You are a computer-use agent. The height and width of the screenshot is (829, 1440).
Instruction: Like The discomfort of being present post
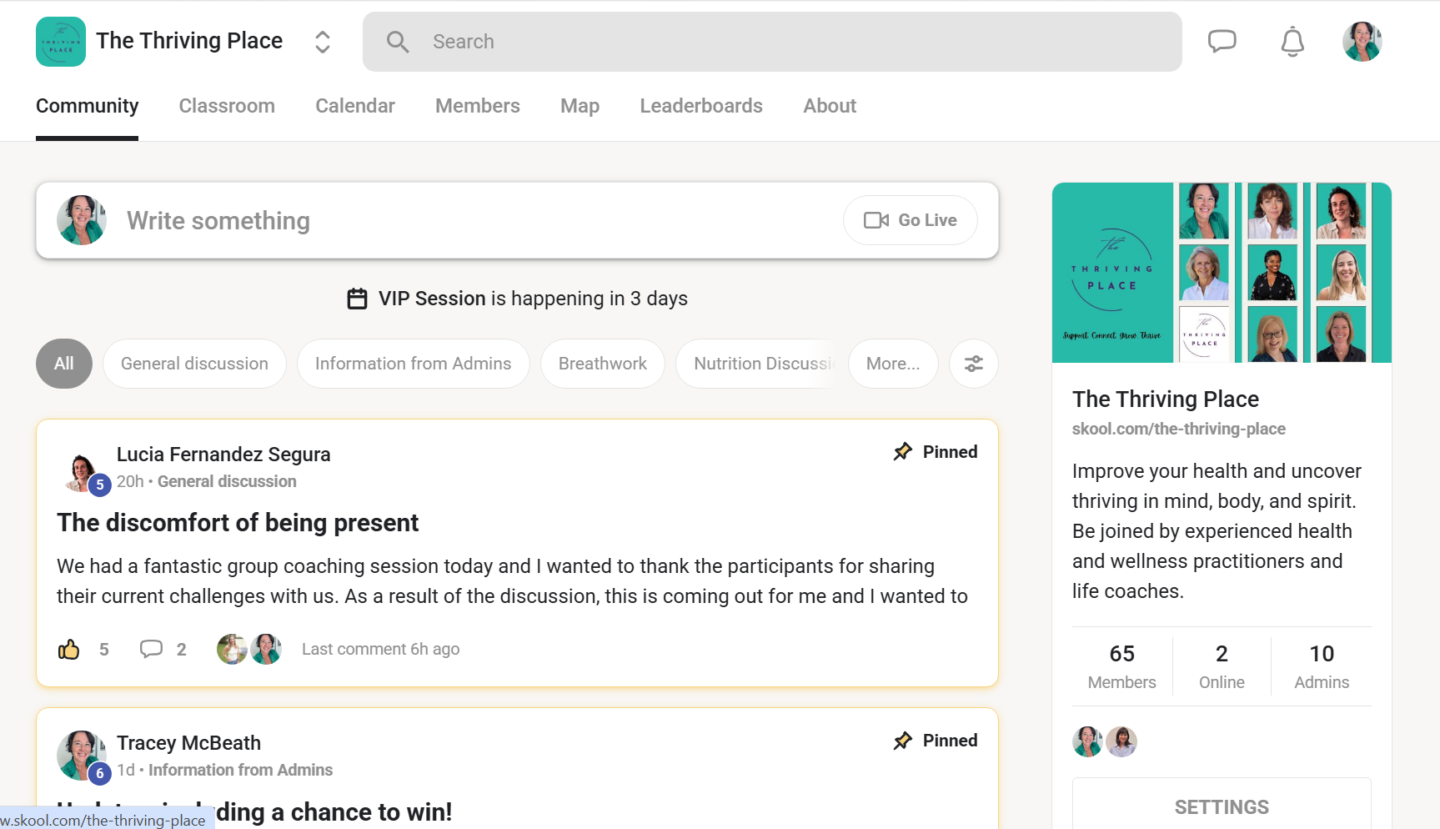69,650
